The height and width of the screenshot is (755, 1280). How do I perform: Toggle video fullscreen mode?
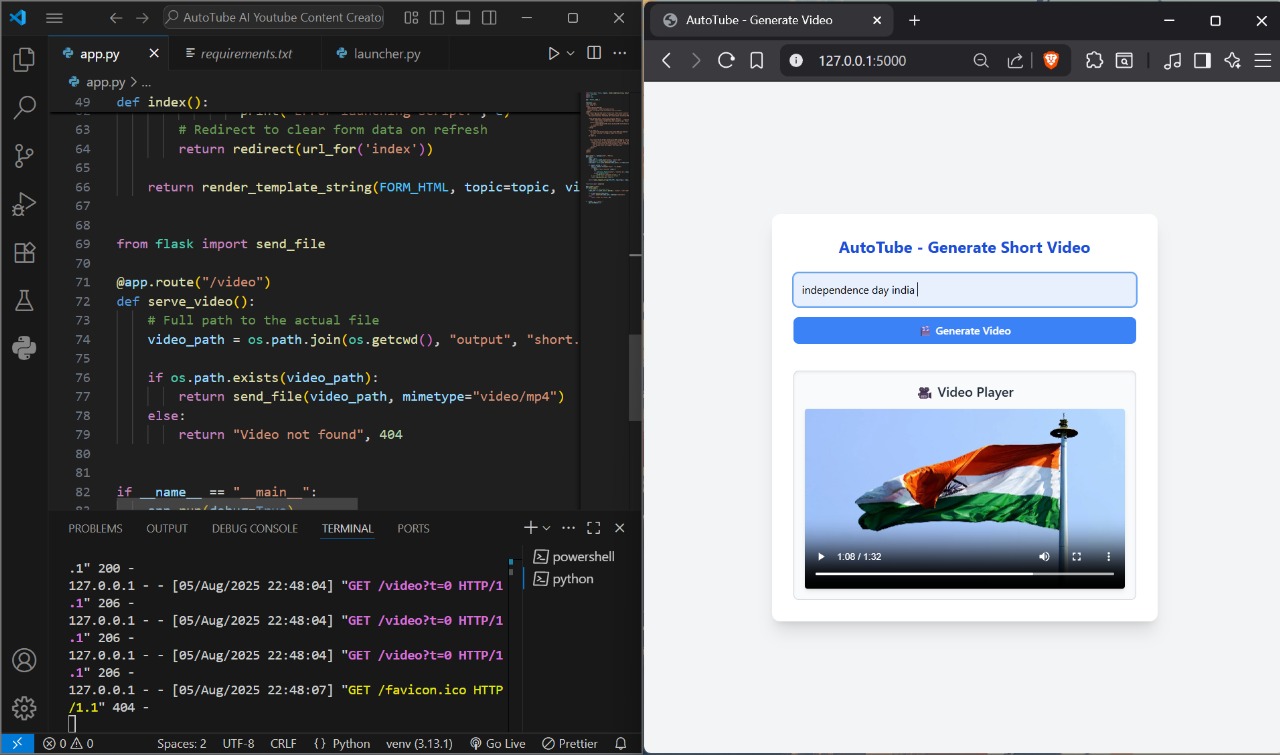point(1076,556)
